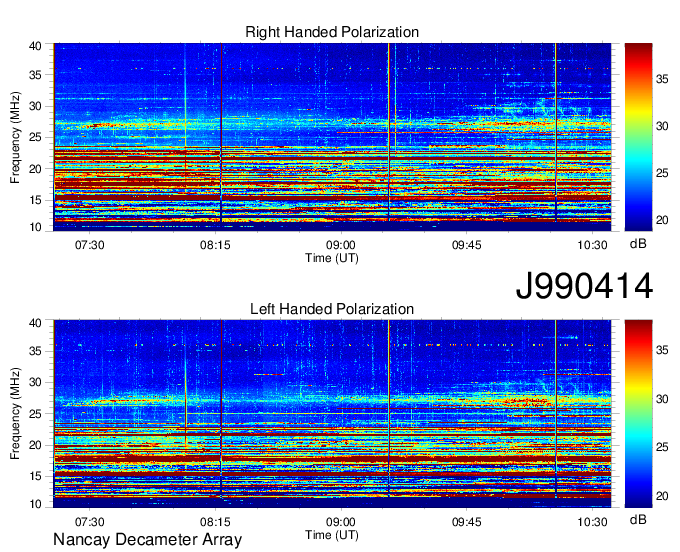Image resolution: width=680 pixels, height=552 pixels.
Task: Click the 30 MHz tick on Right Handed plot
Action: tap(35, 106)
